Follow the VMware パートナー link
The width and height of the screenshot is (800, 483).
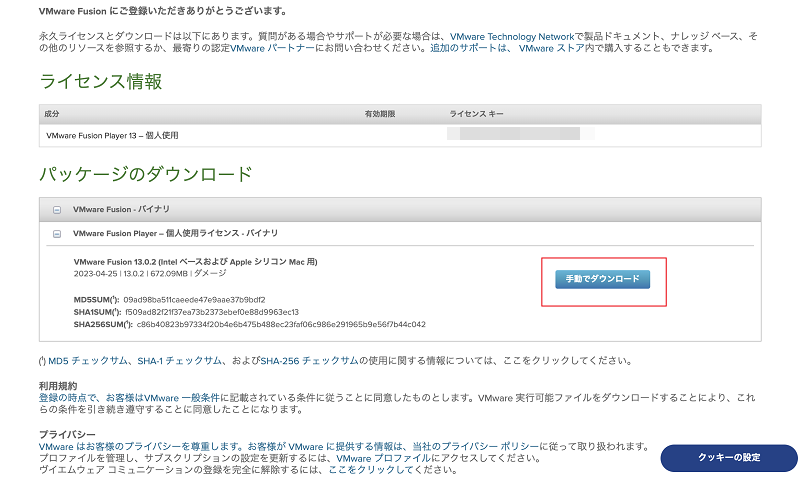click(272, 48)
